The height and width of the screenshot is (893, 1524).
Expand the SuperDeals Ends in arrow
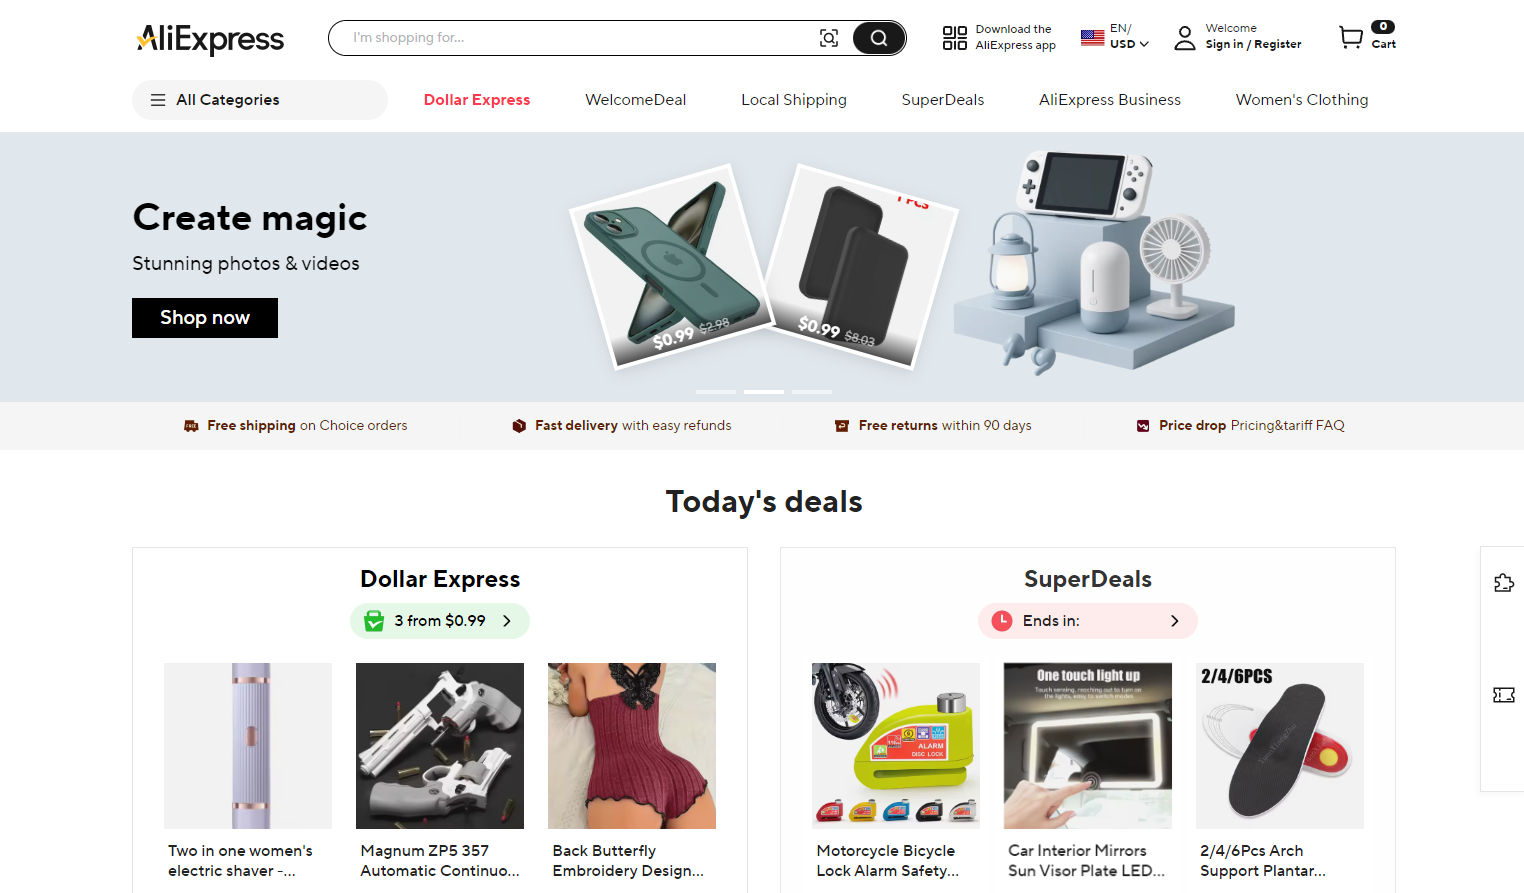point(1175,621)
